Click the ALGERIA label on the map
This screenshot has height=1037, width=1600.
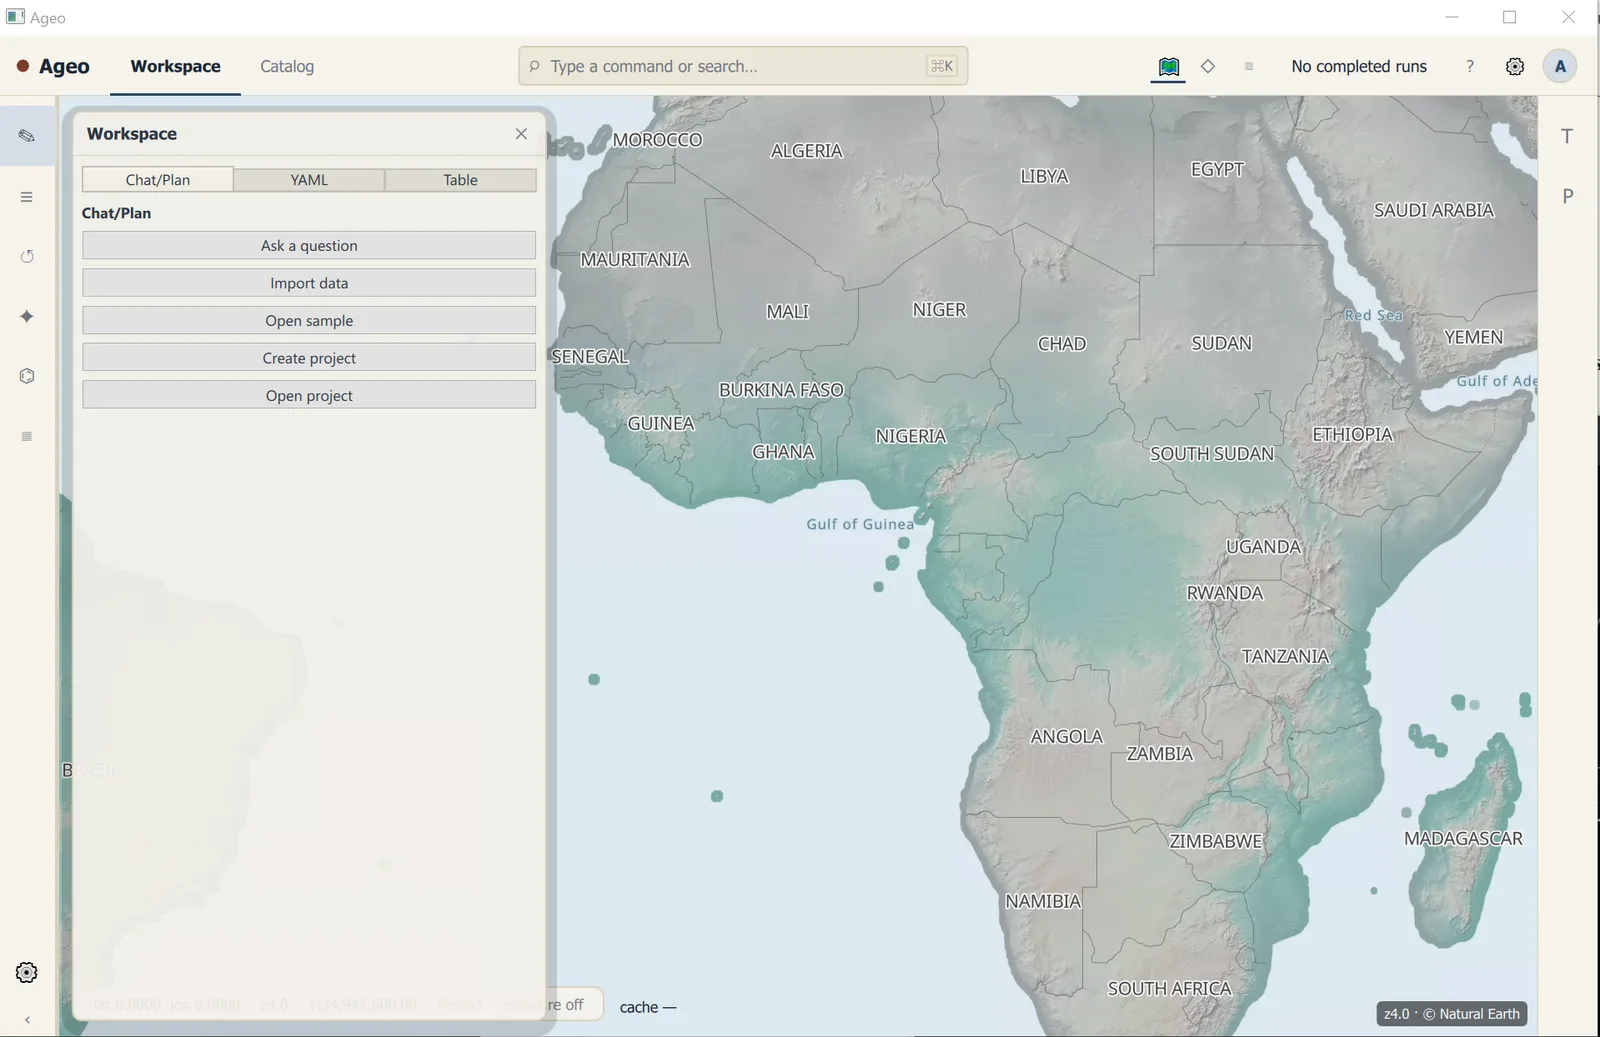pos(806,150)
